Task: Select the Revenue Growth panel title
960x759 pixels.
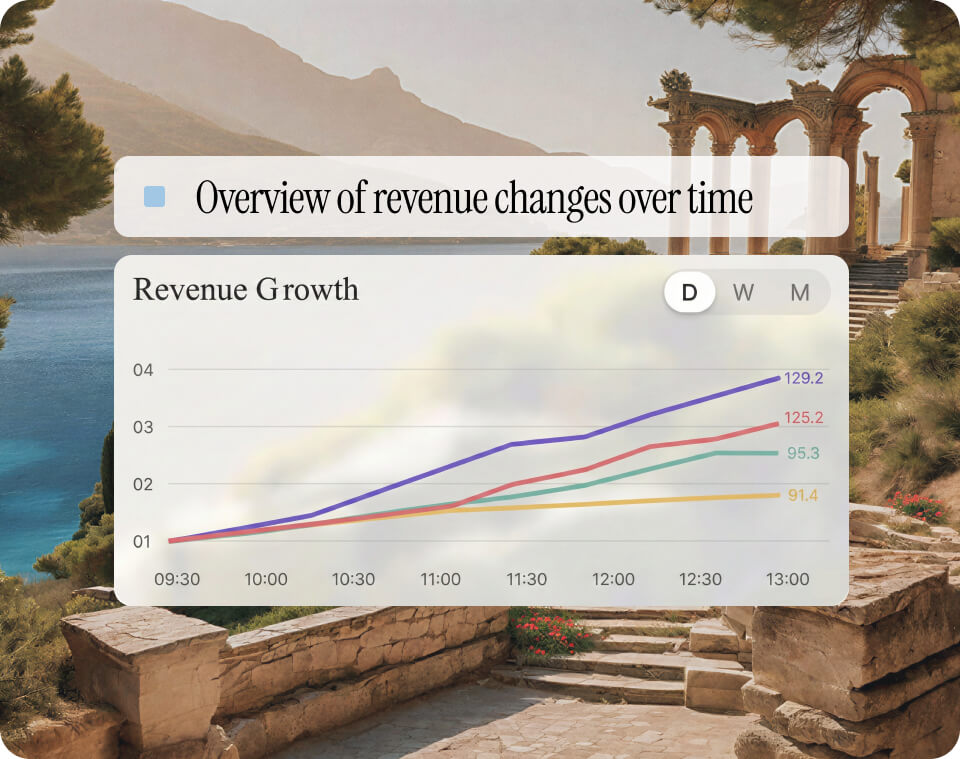Action: tap(247, 290)
